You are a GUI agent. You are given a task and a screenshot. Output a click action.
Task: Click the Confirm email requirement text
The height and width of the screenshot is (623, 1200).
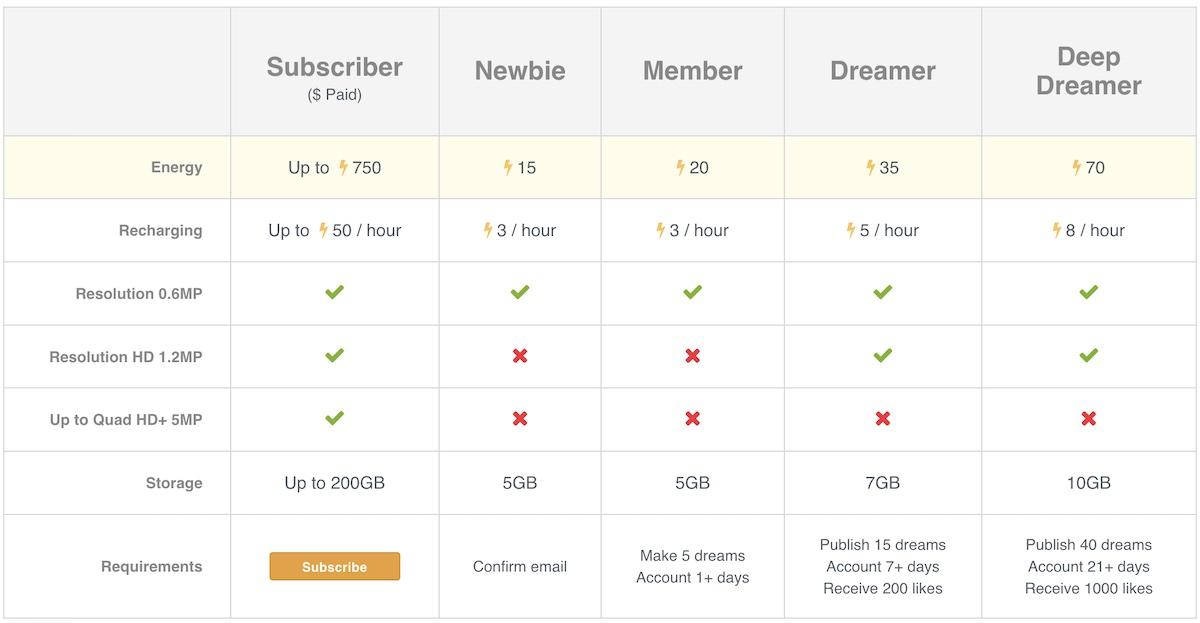[520, 567]
